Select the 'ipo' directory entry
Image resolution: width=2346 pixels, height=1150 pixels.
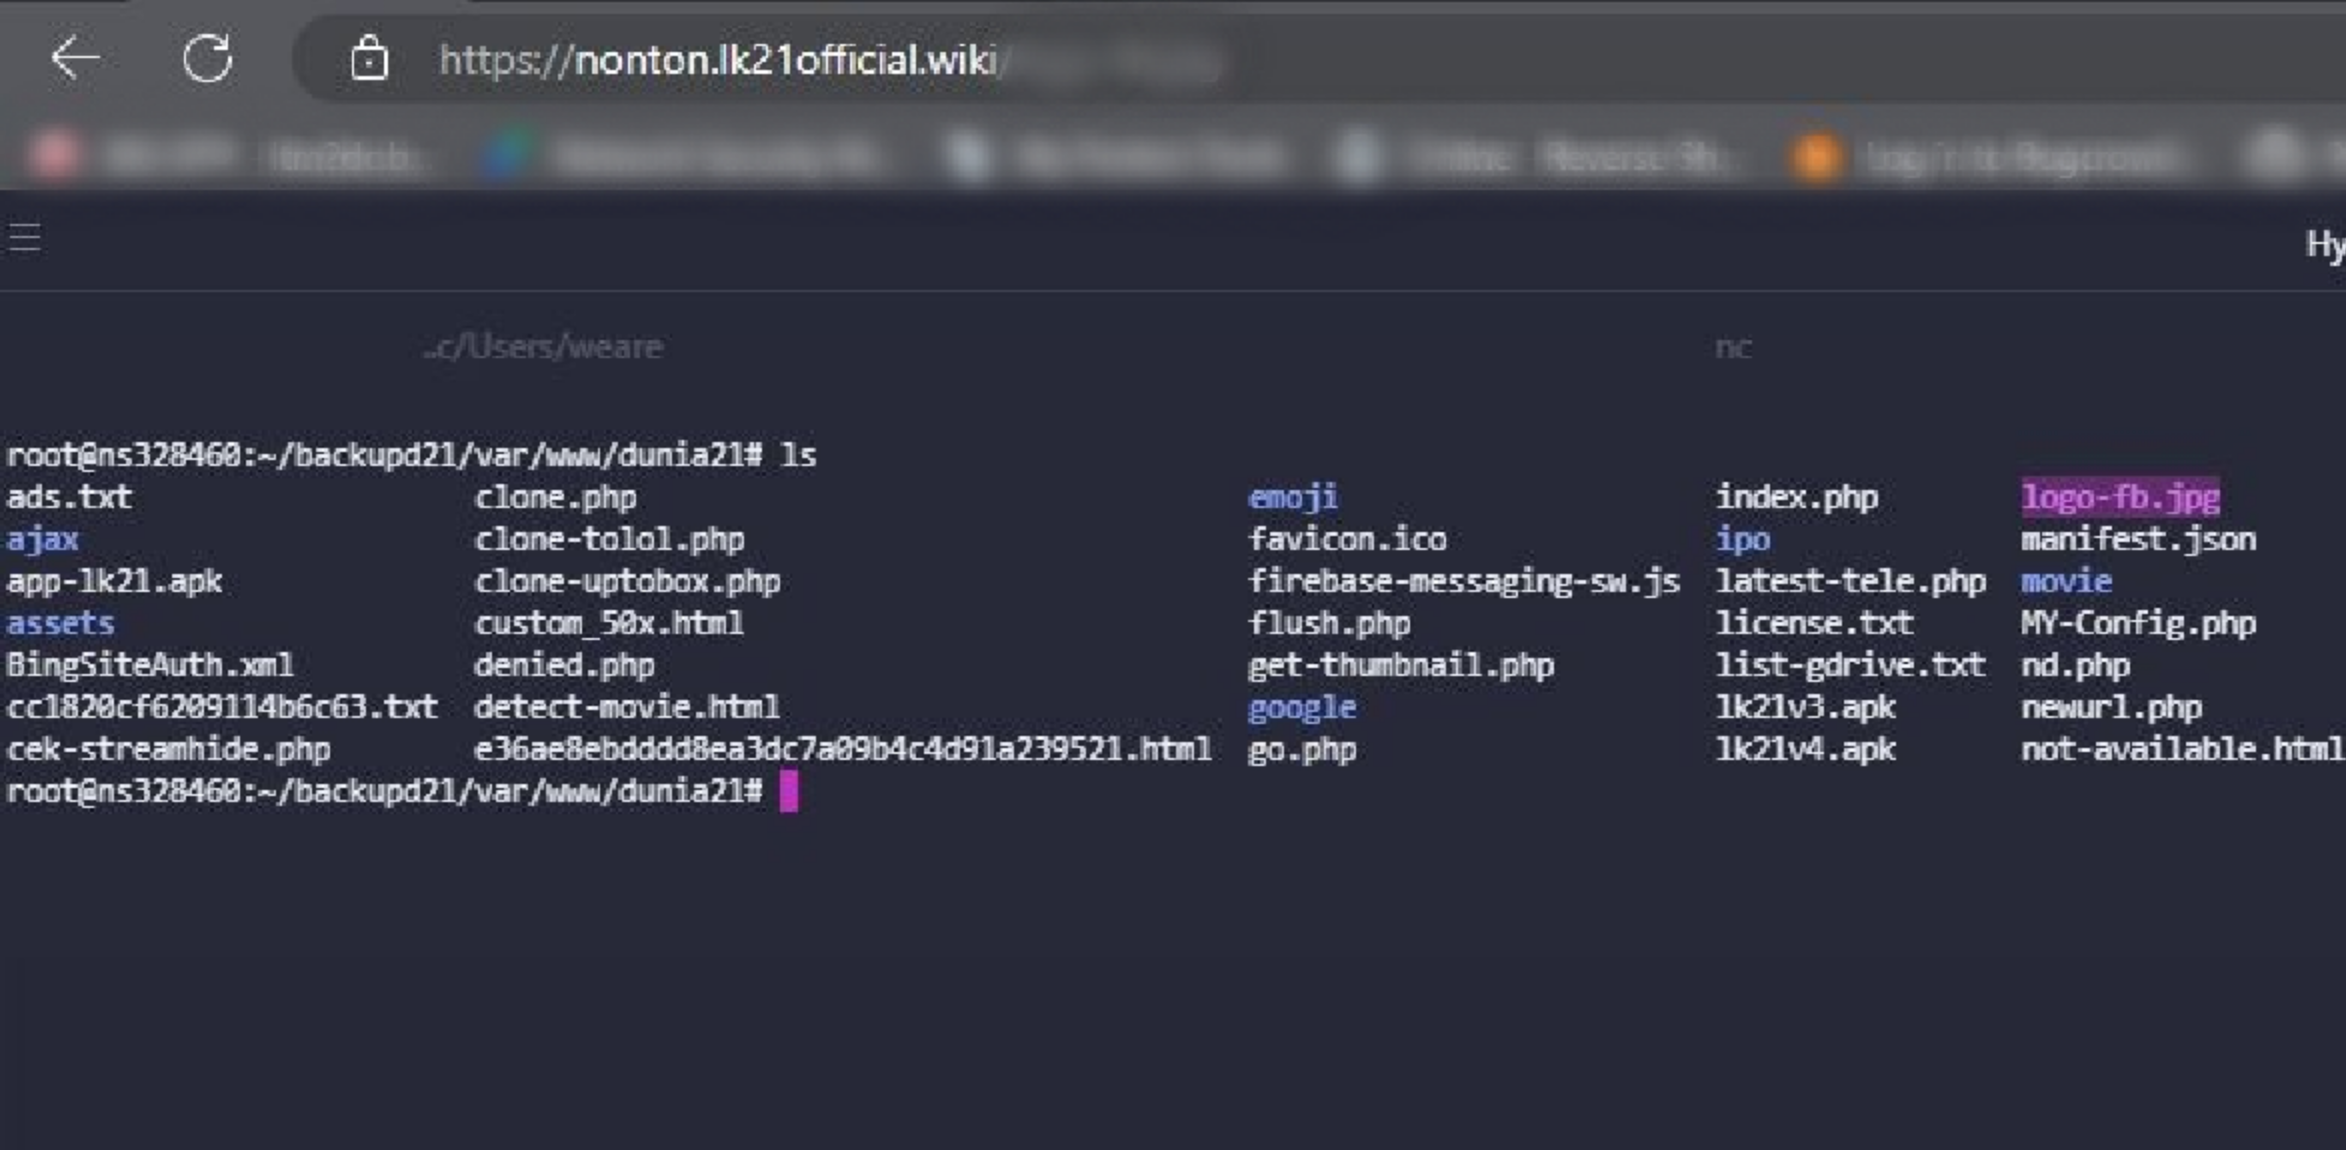[1744, 539]
